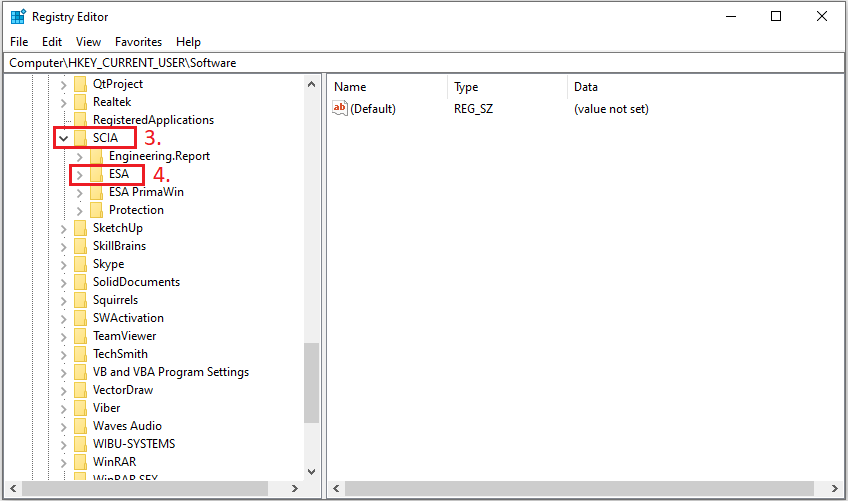Click the Registry Editor title bar icon
This screenshot has height=501, width=848.
pyautogui.click(x=18, y=17)
